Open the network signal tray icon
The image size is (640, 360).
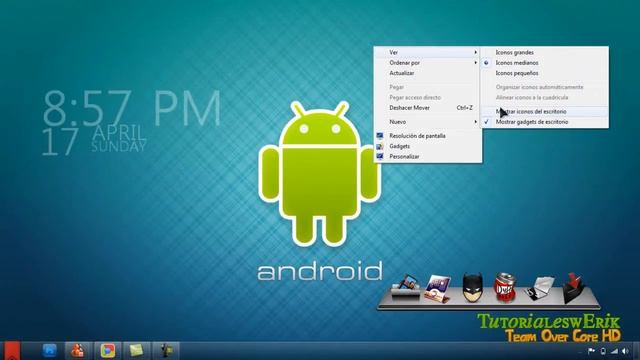click(614, 351)
